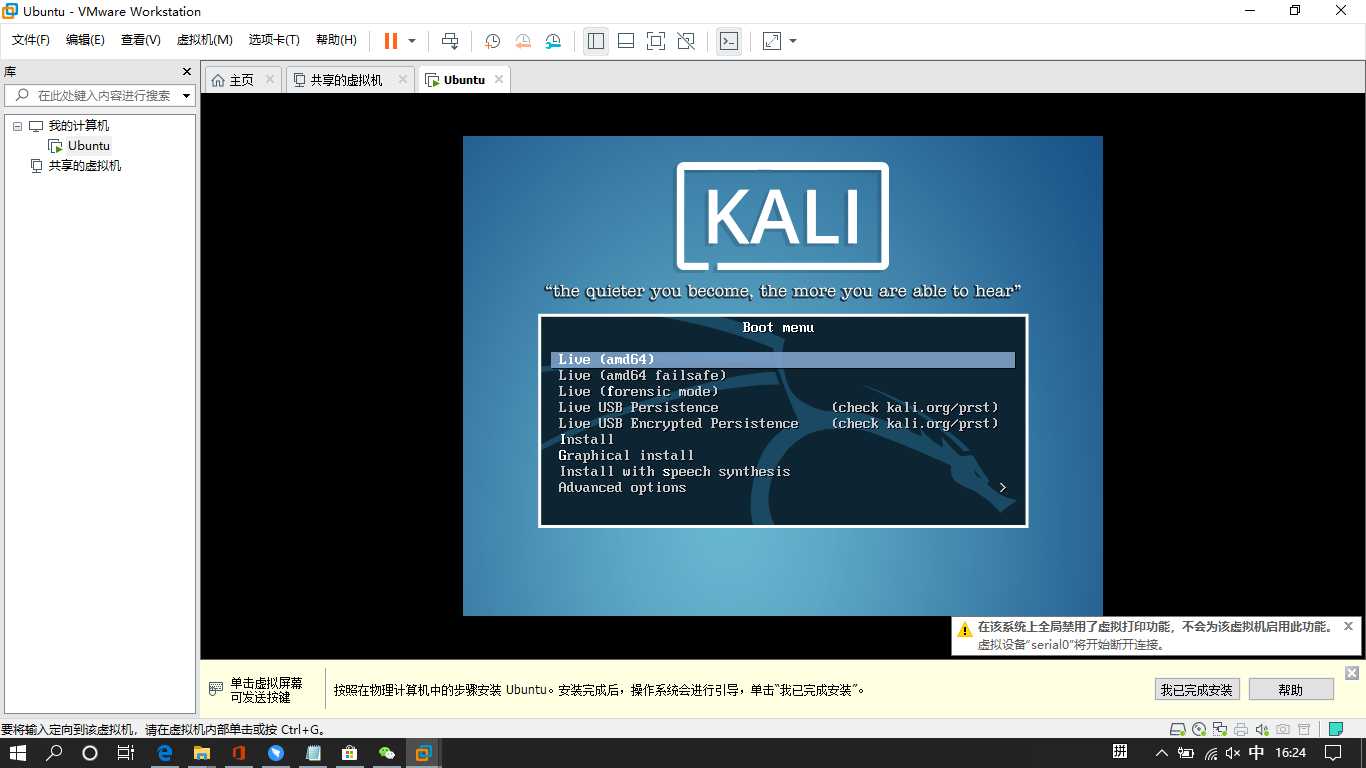Select 我的计算机 in the library tree
The height and width of the screenshot is (768, 1366).
pos(79,126)
